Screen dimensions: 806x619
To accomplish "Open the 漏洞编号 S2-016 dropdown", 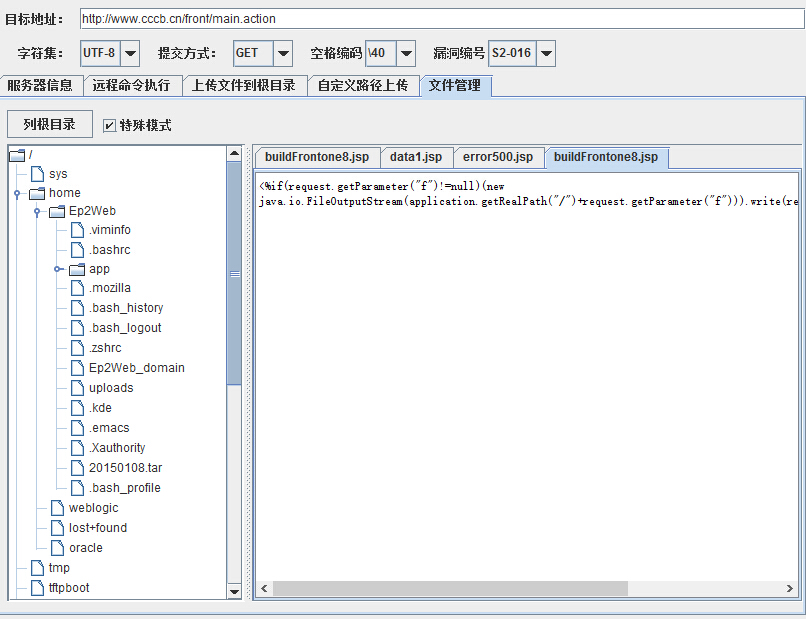I will [x=546, y=53].
